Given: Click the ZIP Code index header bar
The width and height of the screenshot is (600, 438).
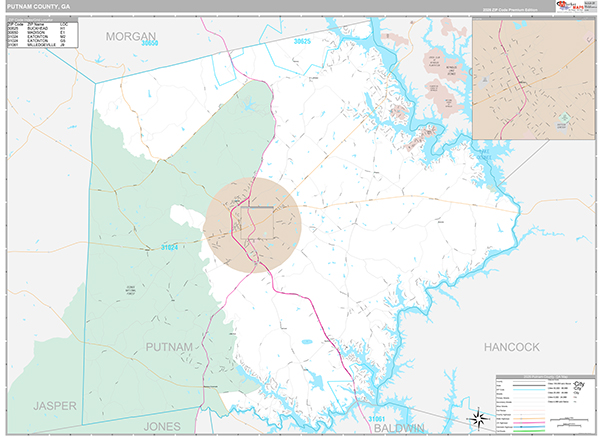Looking at the screenshot, I should [42, 20].
